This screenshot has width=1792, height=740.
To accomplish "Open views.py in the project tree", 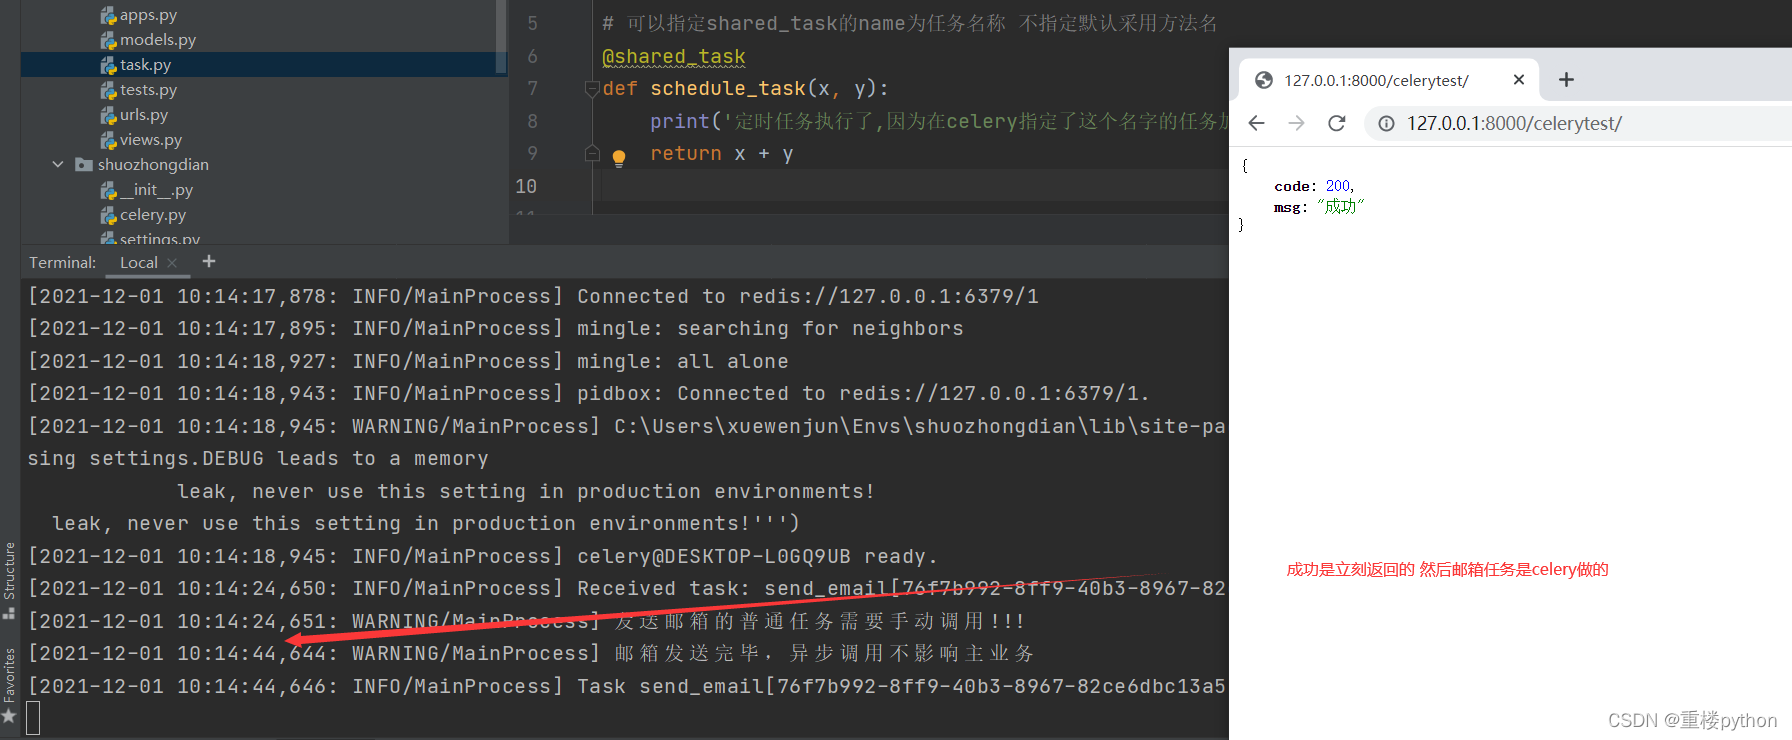I will coord(151,140).
